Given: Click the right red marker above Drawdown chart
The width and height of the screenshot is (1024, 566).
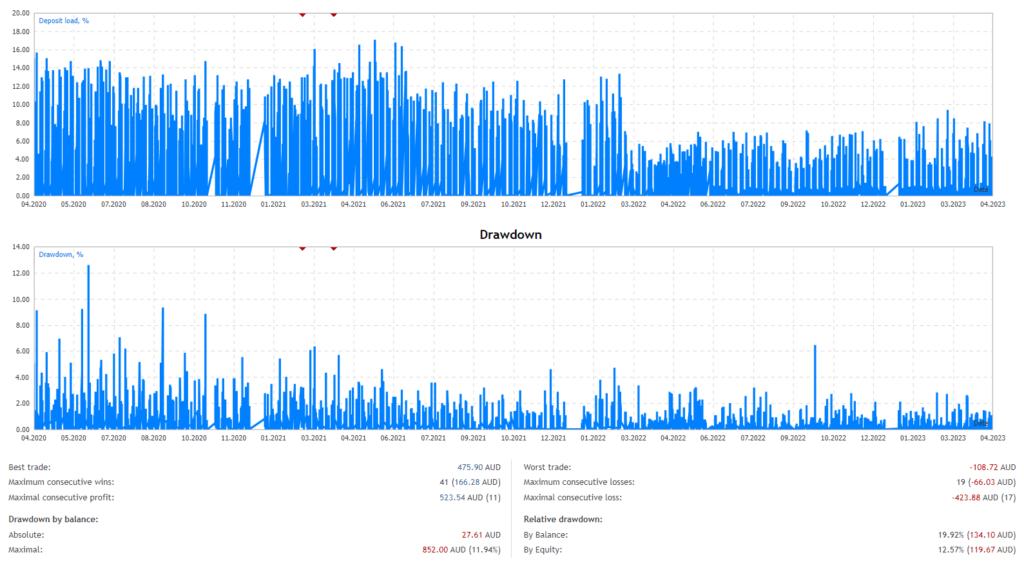Looking at the screenshot, I should [x=333, y=248].
